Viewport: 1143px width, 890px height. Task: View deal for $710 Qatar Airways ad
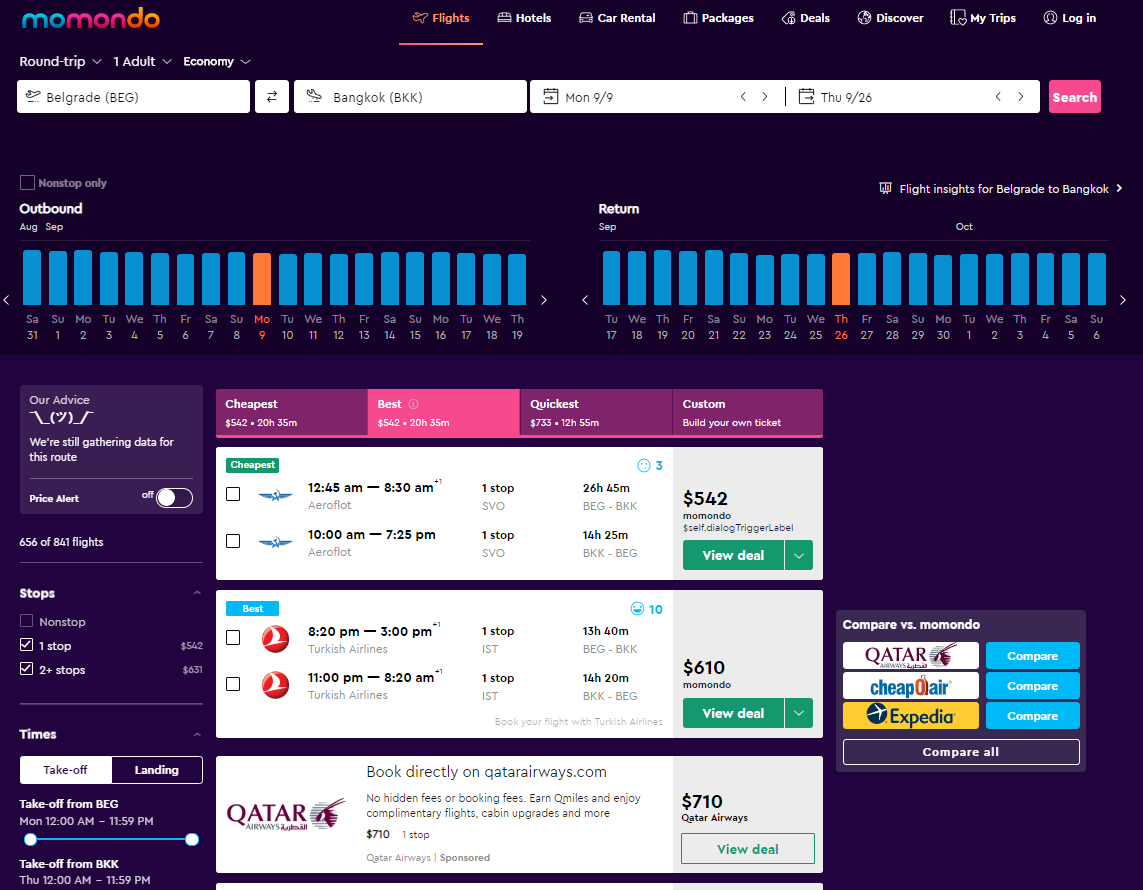click(748, 848)
